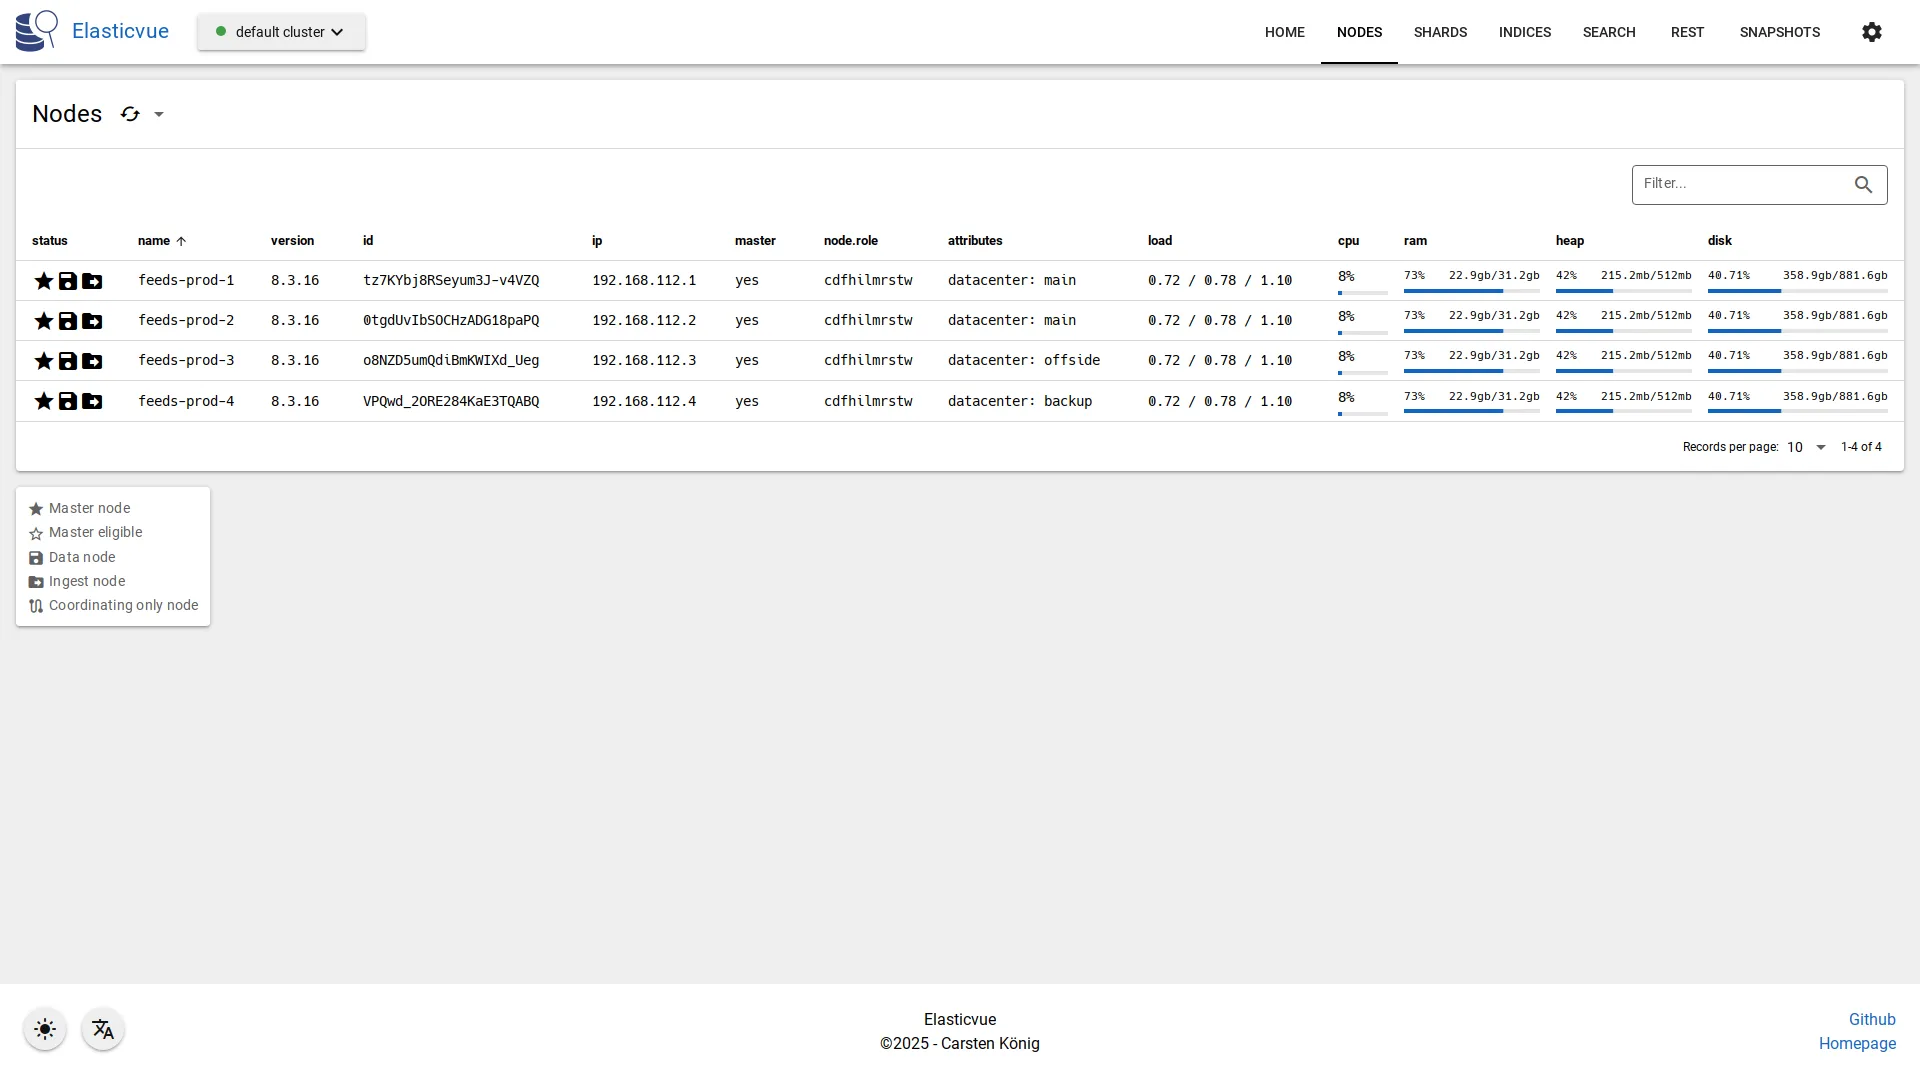The width and height of the screenshot is (1920, 1080).
Task: Click the refresh icon next to Nodes heading
Action: 130,114
